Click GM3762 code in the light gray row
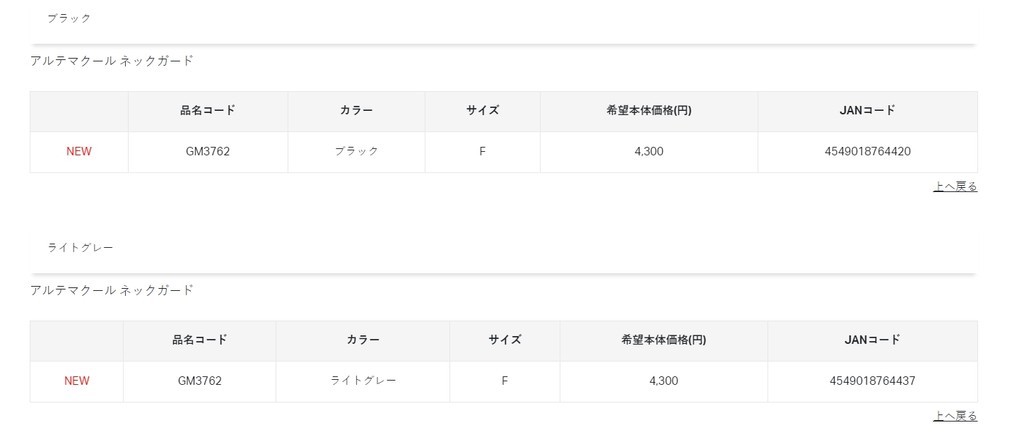The height and width of the screenshot is (442, 1024). tap(200, 381)
